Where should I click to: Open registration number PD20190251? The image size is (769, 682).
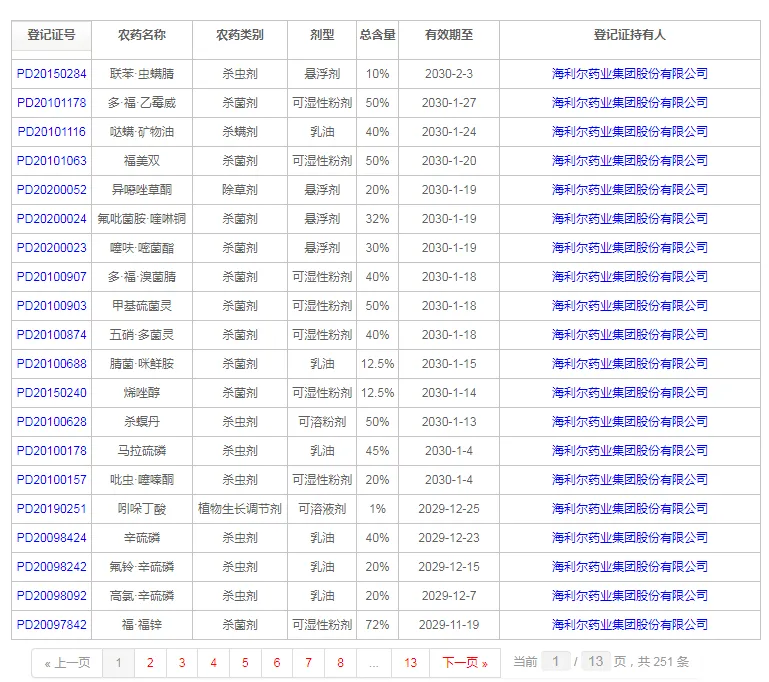point(51,509)
